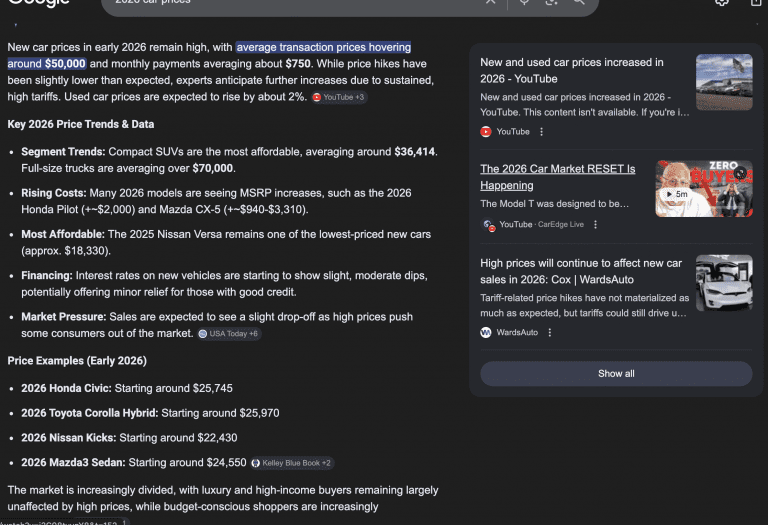The image size is (768, 525).
Task: Open the settings gear icon
Action: pyautogui.click(x=722, y=3)
